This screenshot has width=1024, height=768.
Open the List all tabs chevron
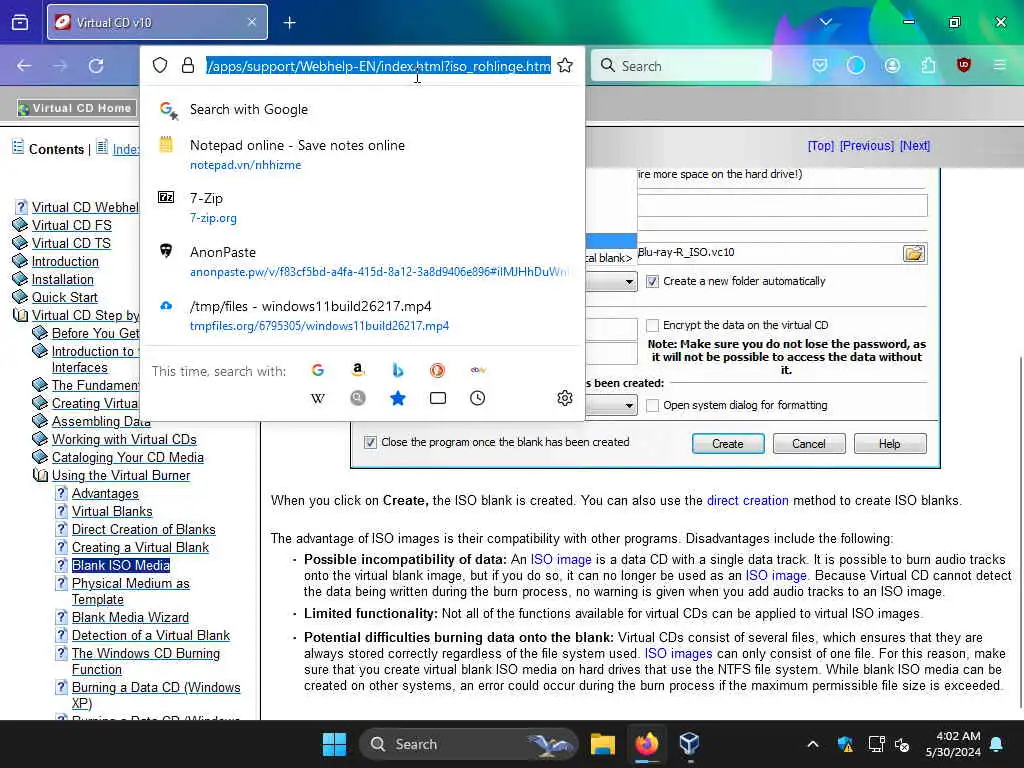(x=825, y=22)
